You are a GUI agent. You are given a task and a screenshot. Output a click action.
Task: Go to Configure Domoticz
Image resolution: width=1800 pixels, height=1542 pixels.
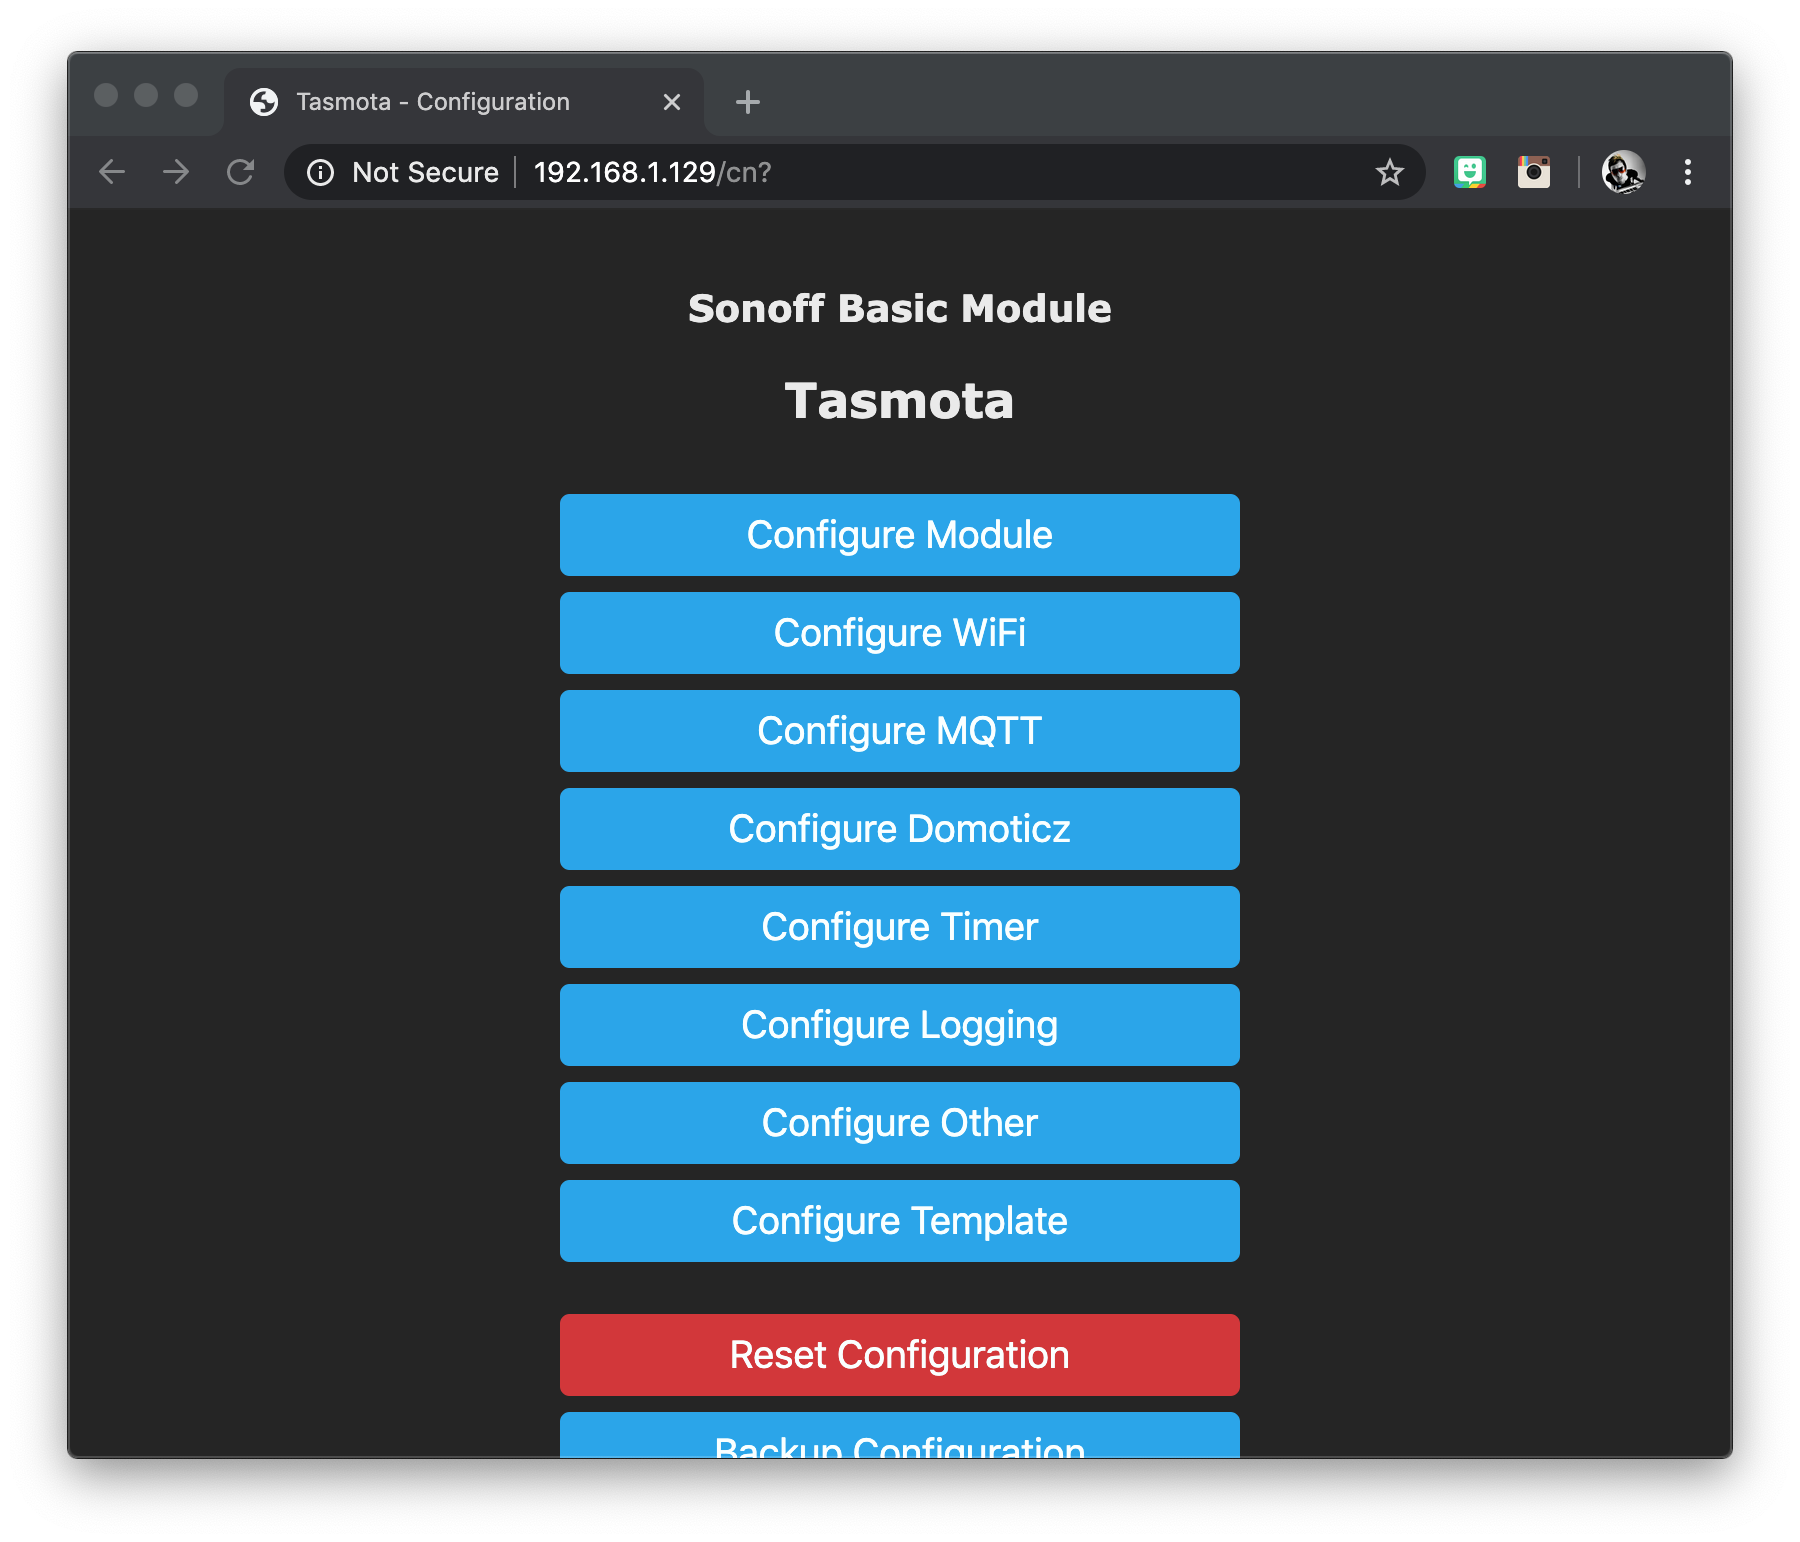(900, 829)
